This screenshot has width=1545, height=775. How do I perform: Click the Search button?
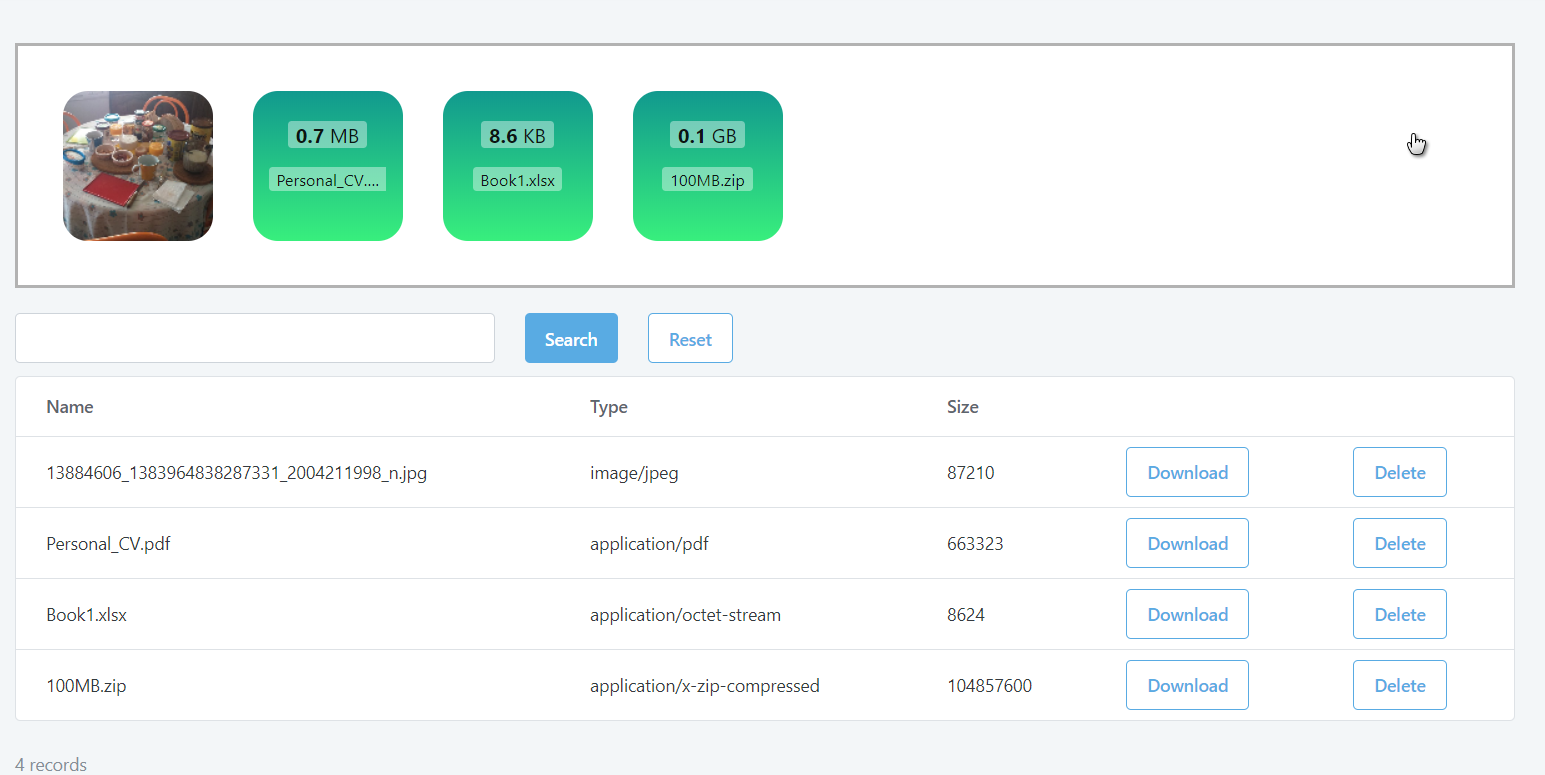click(x=571, y=338)
